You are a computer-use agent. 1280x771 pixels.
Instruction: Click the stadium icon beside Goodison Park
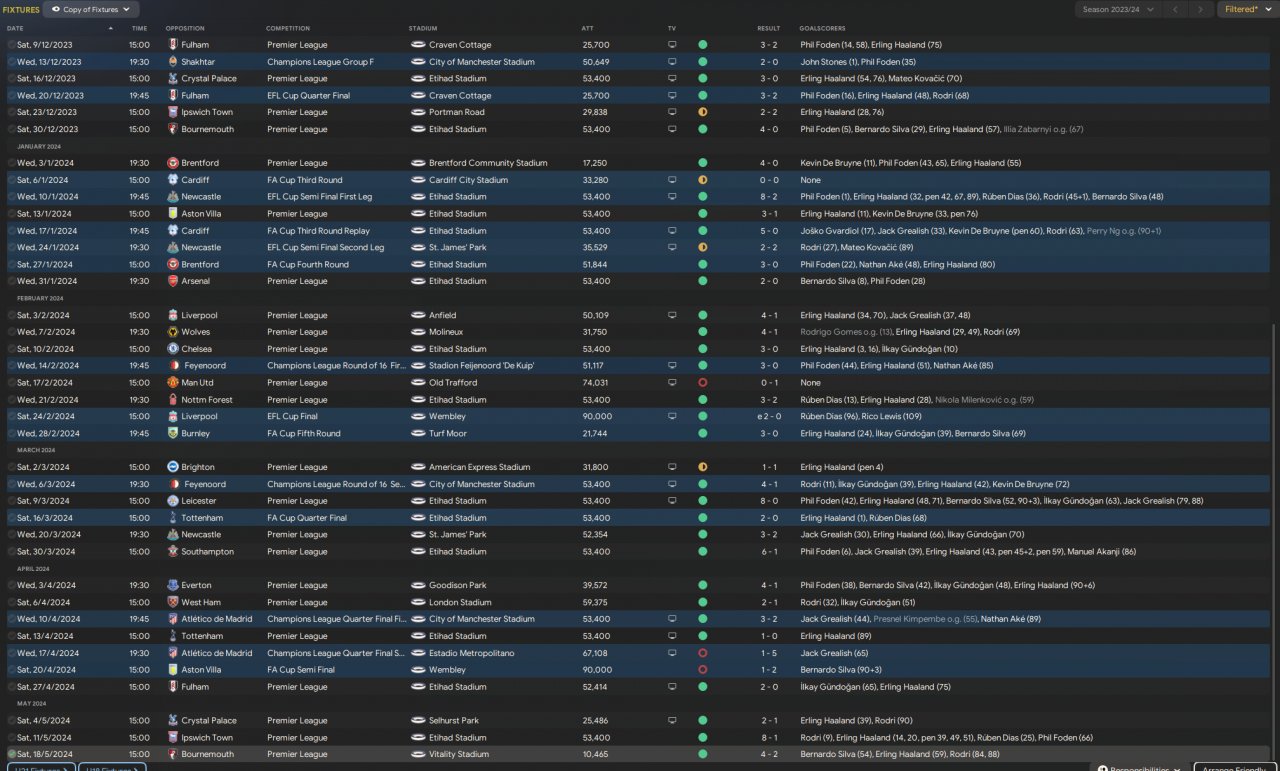pos(418,585)
